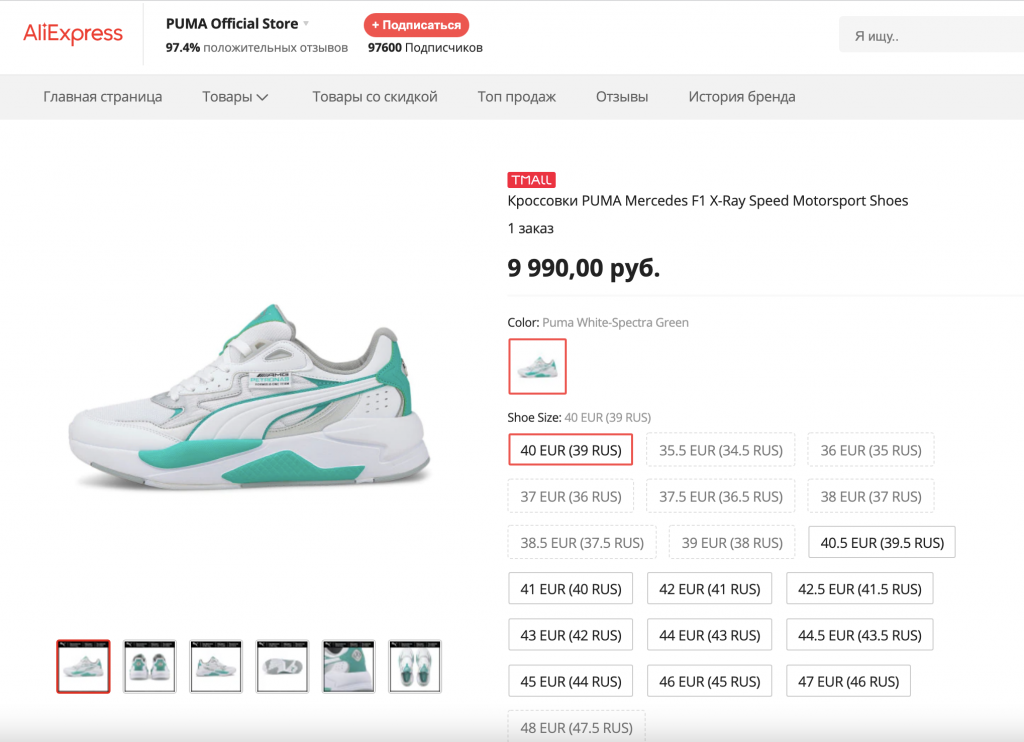The width and height of the screenshot is (1024, 742).
Task: Select the Puma White-Spectra Green color swatch
Action: pos(537,366)
